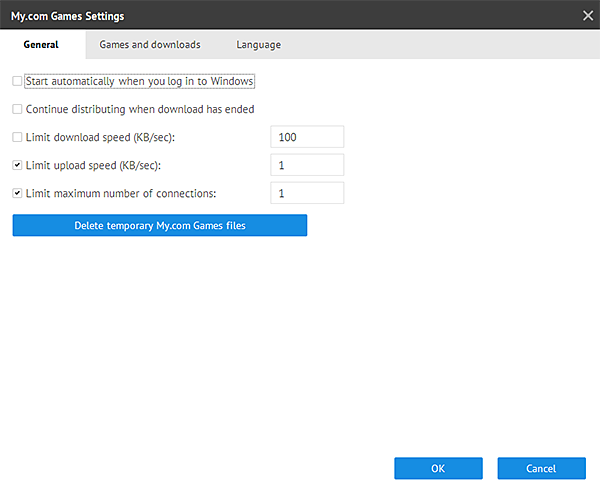Enable Start automatically when you log in checkbox
The width and height of the screenshot is (600, 495).
tap(17, 81)
